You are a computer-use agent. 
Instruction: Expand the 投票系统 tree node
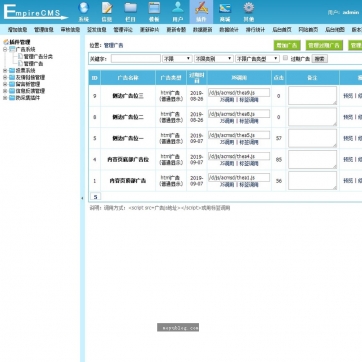5,70
